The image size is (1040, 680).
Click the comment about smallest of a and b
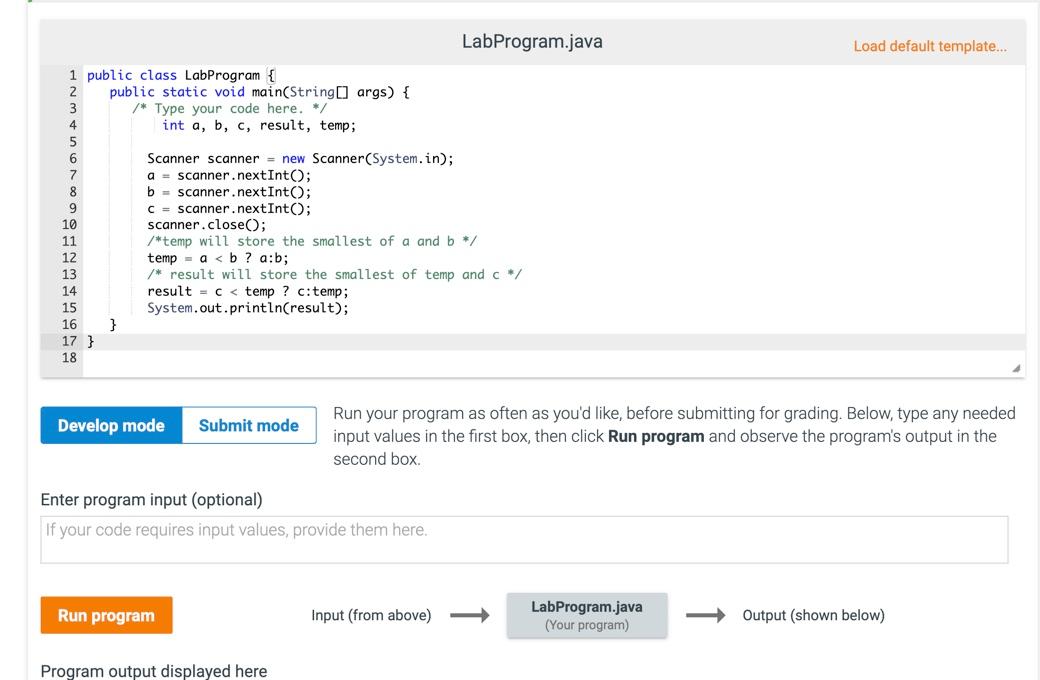pos(312,241)
